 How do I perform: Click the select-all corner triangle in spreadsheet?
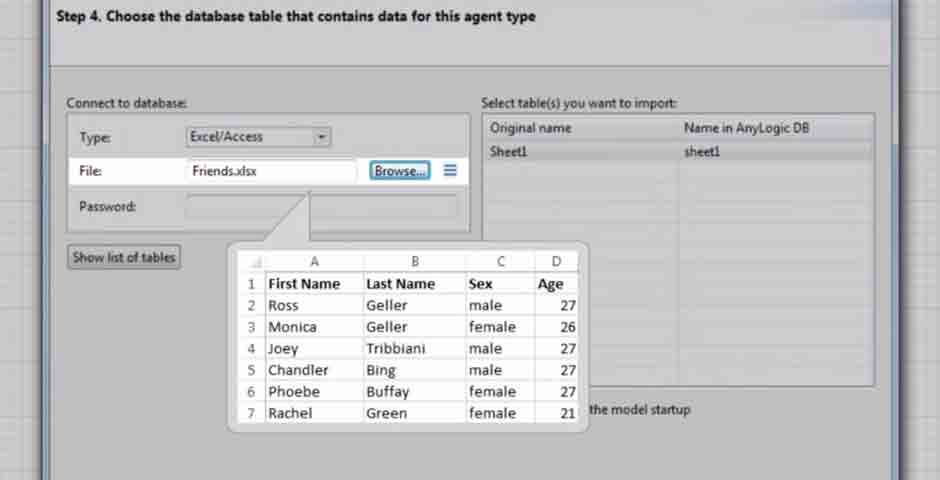coord(254,262)
